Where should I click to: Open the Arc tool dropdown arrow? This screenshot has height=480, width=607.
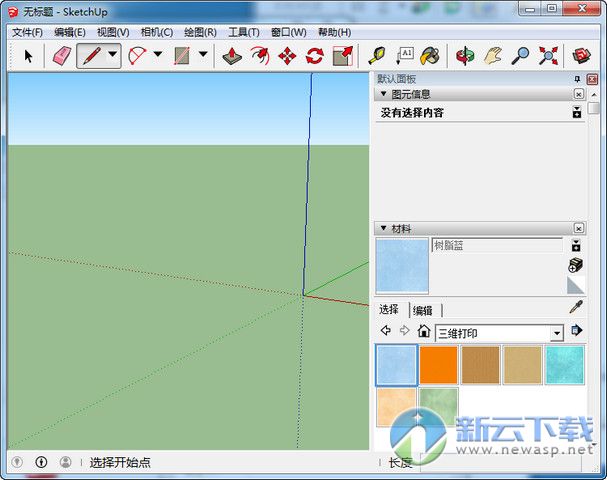pos(158,54)
